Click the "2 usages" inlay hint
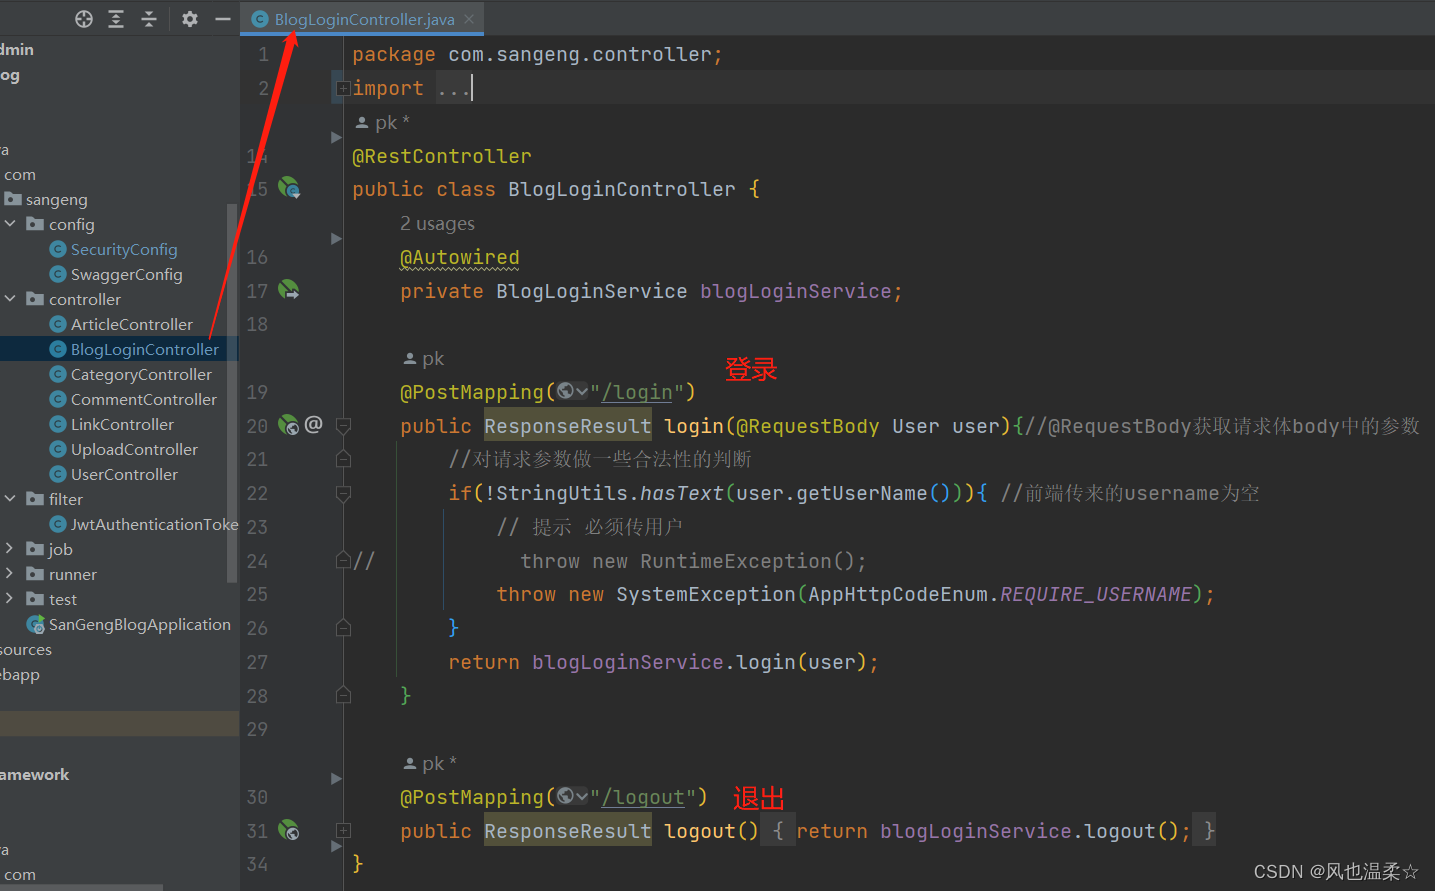 [x=437, y=223]
